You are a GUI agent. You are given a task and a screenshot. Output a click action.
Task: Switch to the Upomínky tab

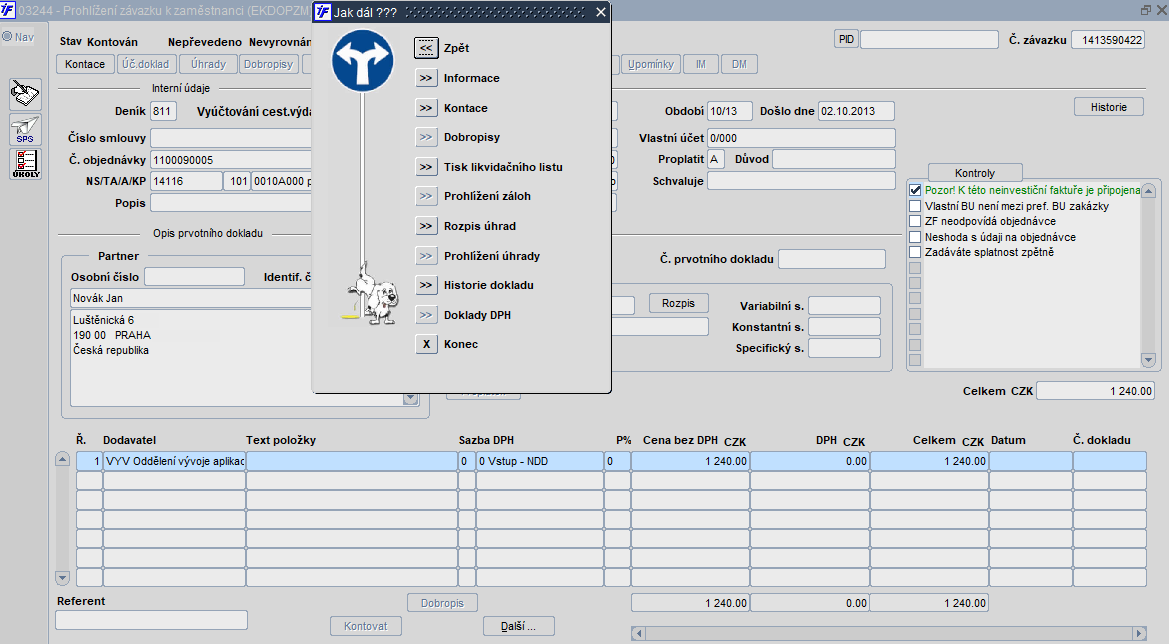click(650, 64)
